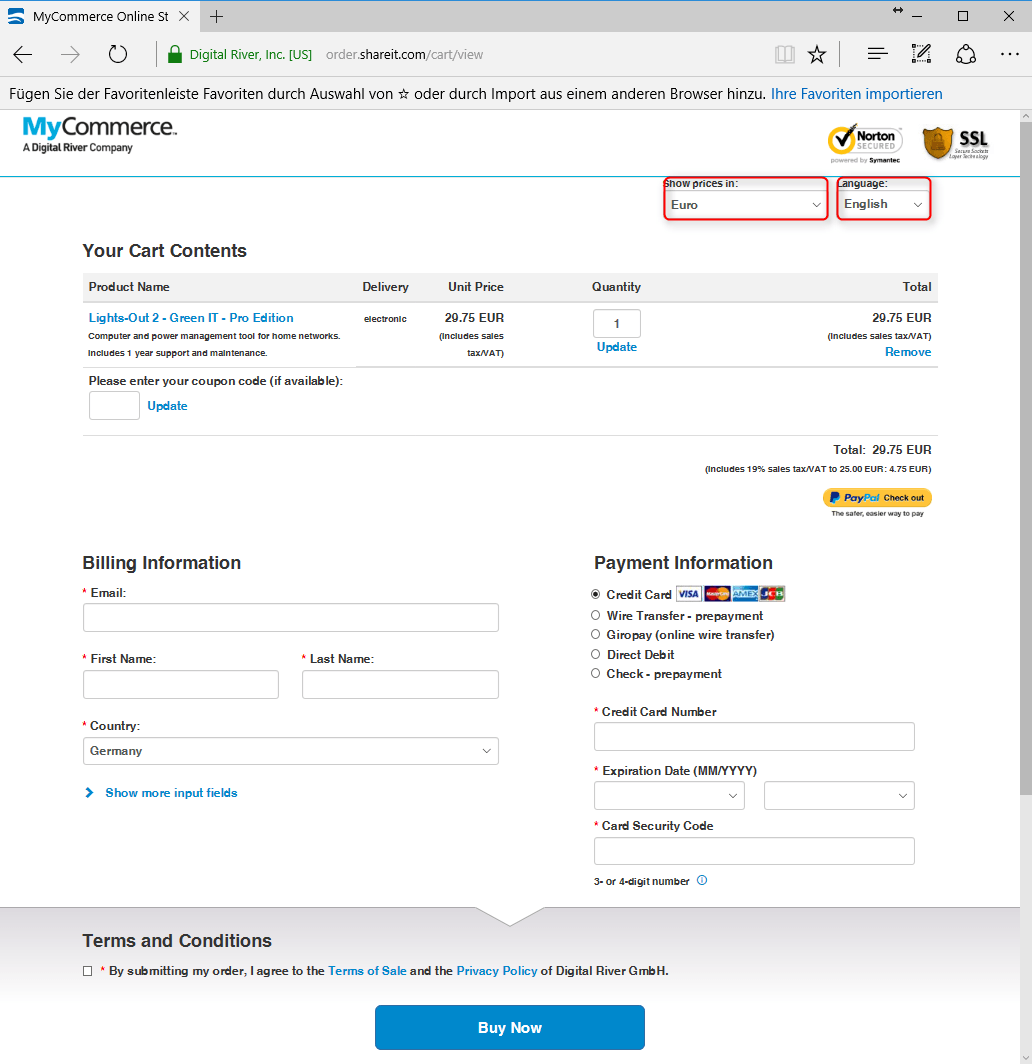The height and width of the screenshot is (1064, 1032).
Task: Click the address bar URL order.shareit.com
Action: (404, 54)
